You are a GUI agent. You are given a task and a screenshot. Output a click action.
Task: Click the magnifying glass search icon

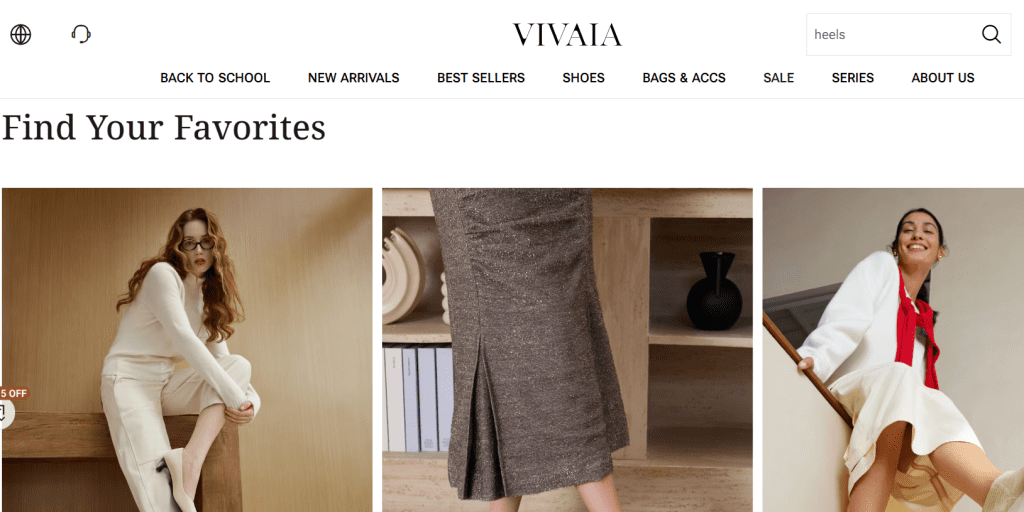991,34
